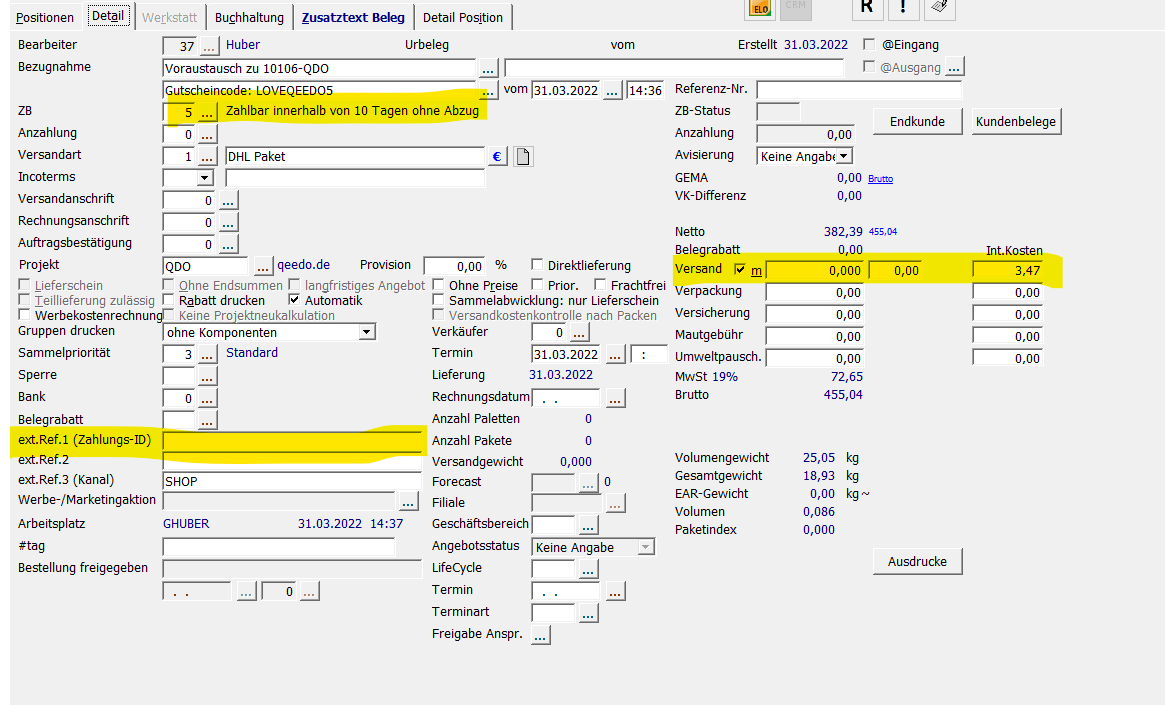The width and height of the screenshot is (1165, 705).
Task: Check the Direktlieferung option
Action: (x=537, y=266)
